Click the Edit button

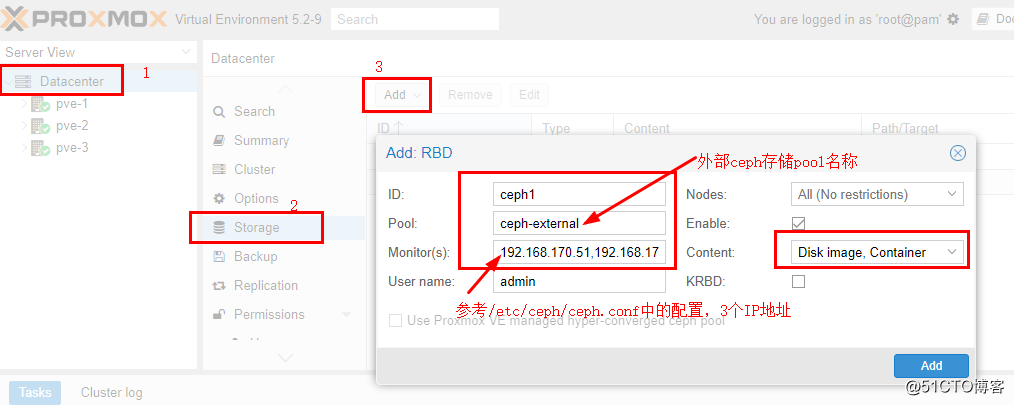[x=529, y=94]
